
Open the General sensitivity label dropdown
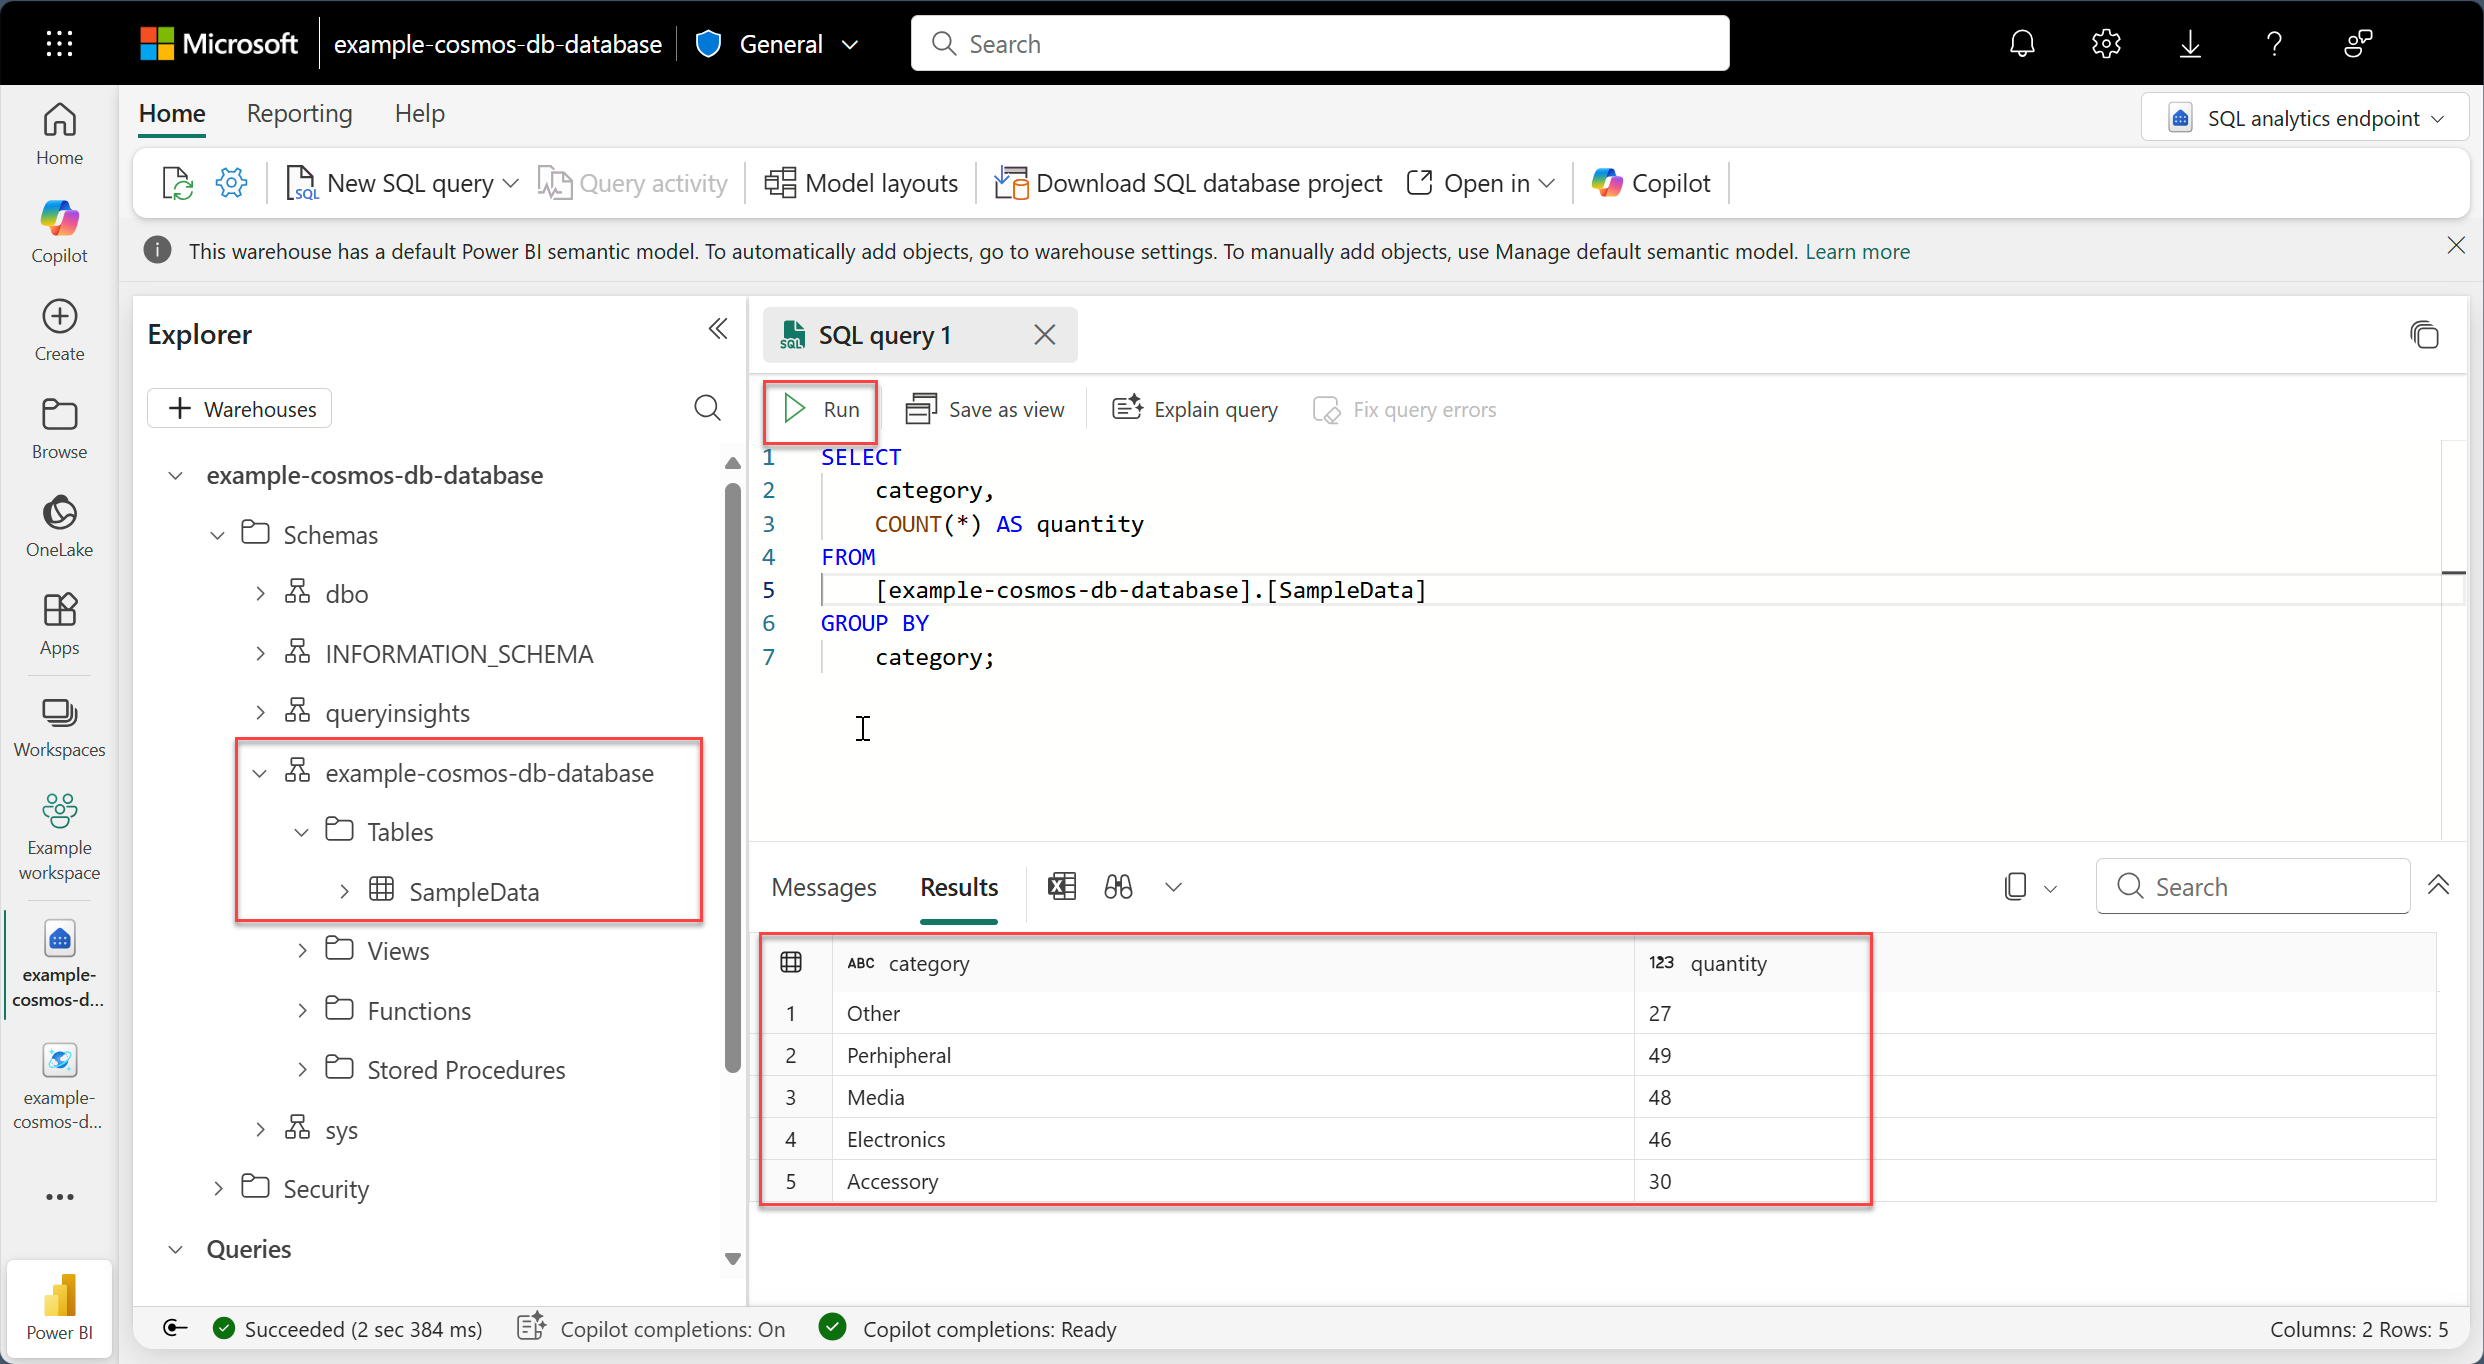click(x=777, y=43)
